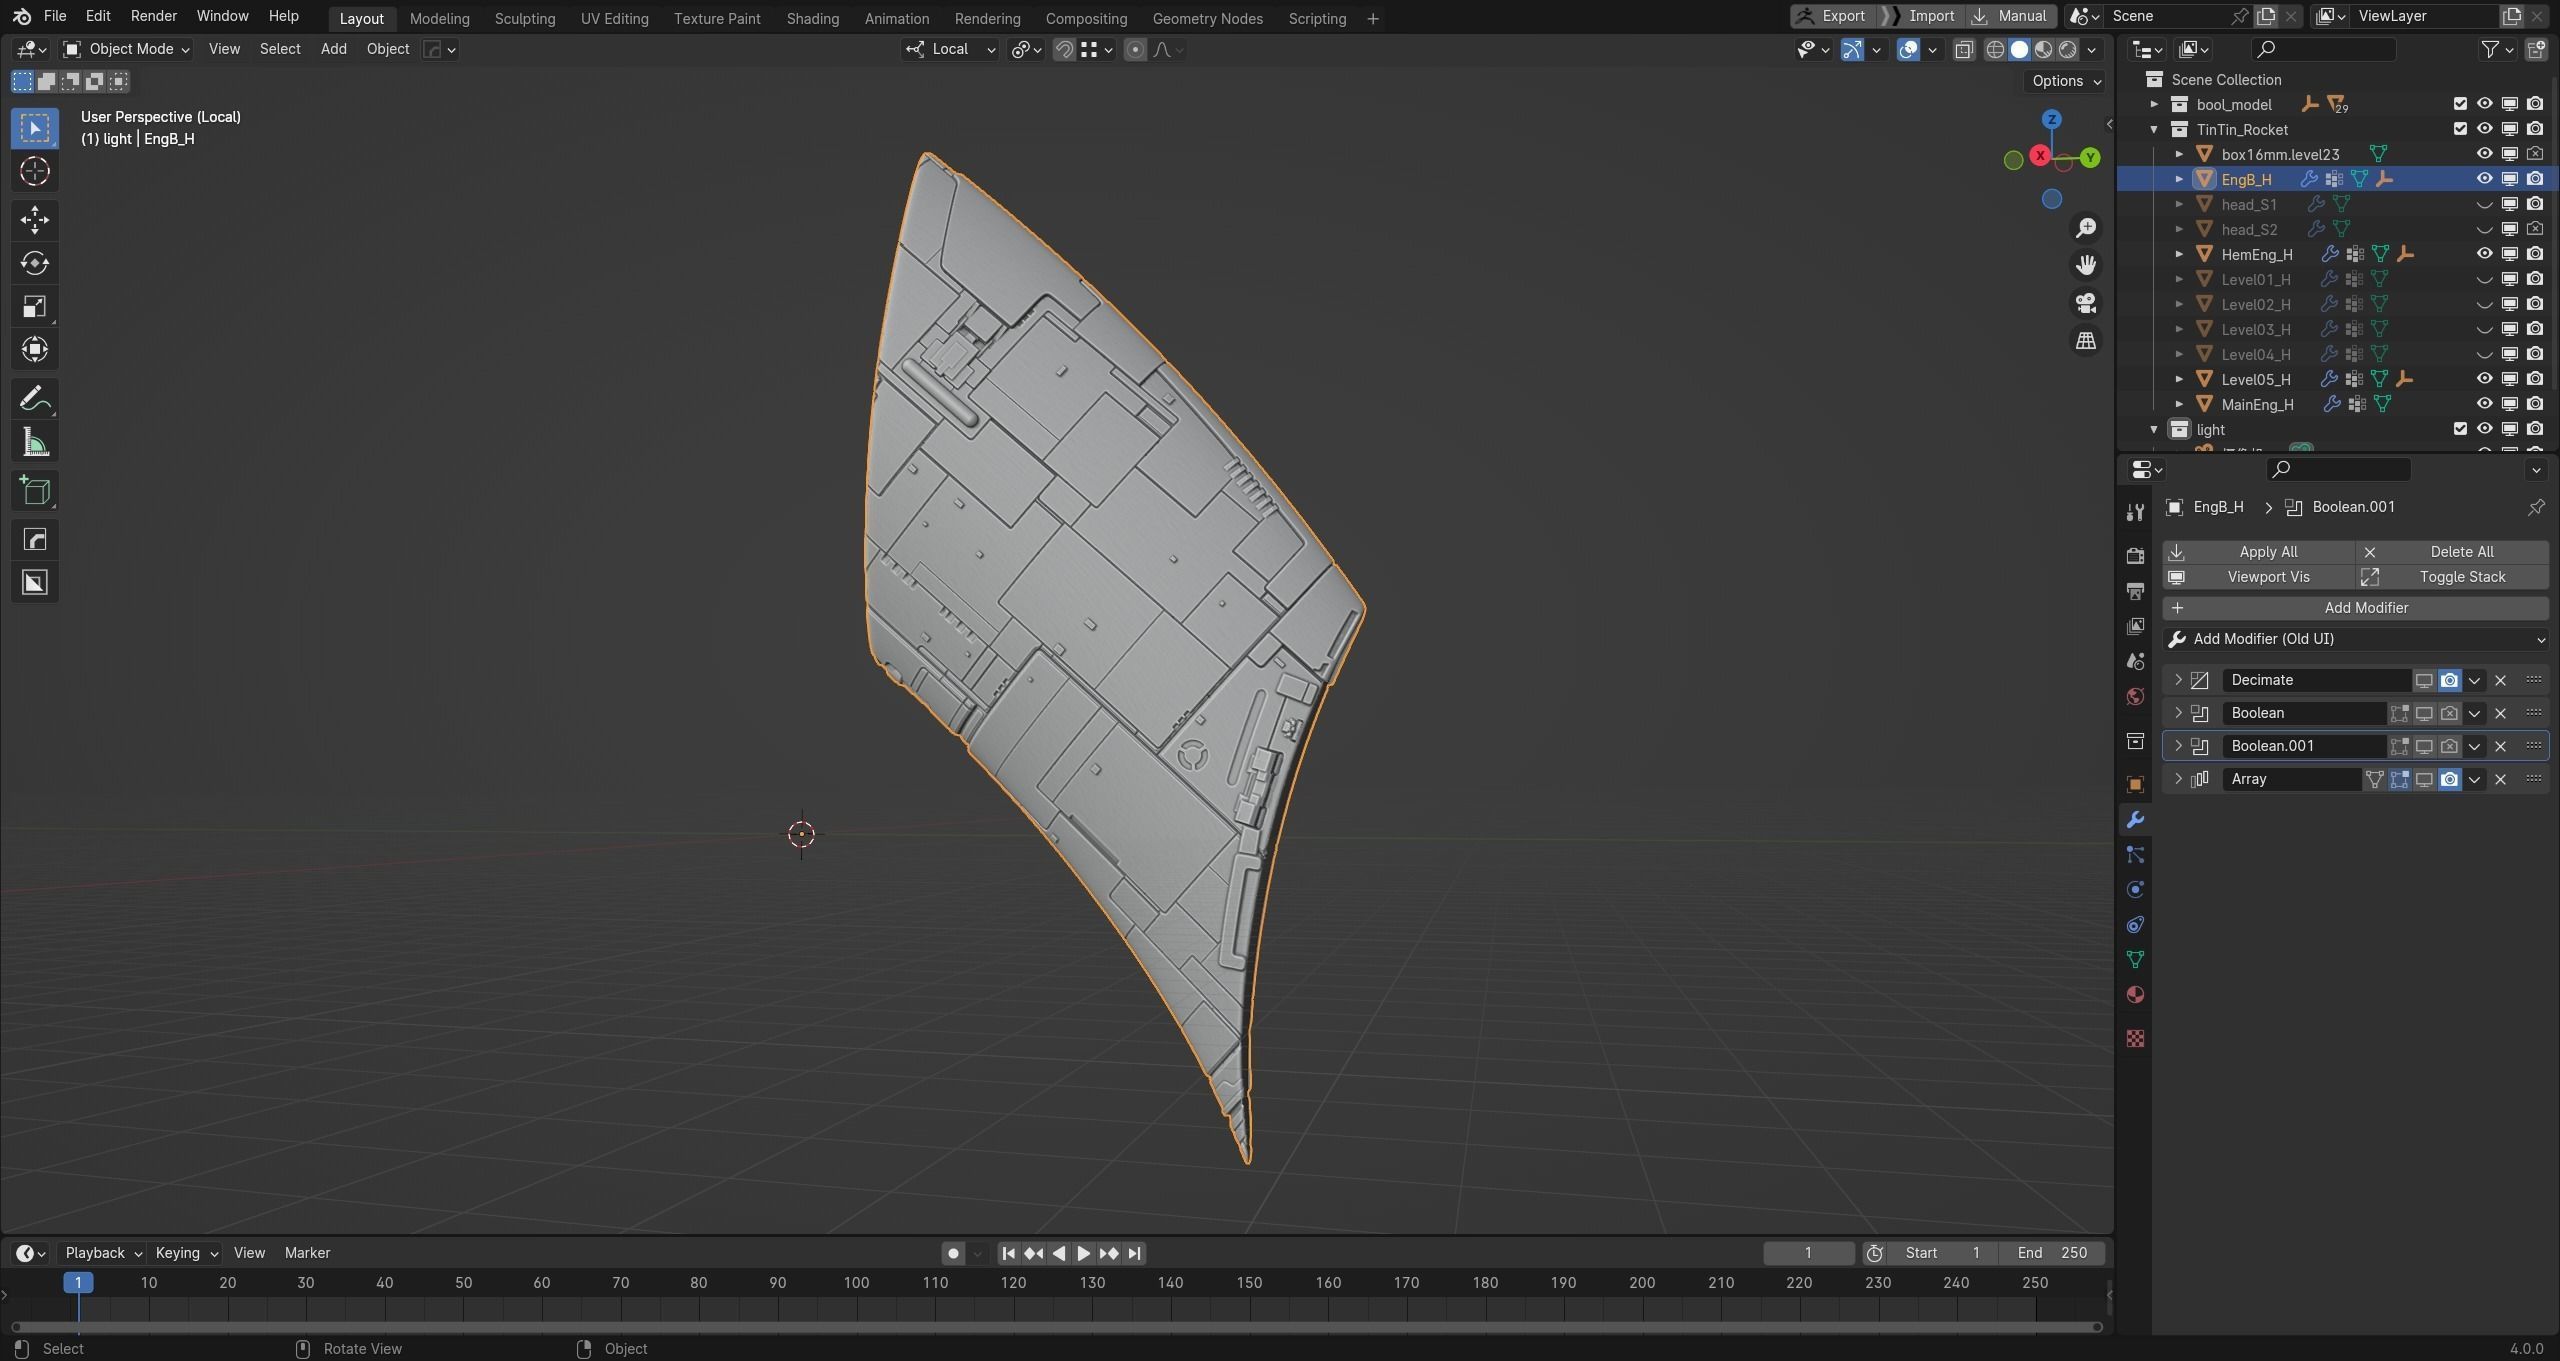2560x1361 pixels.
Task: Uncheck the TinTin_Rocket collection checkbox
Action: pyautogui.click(x=2460, y=129)
